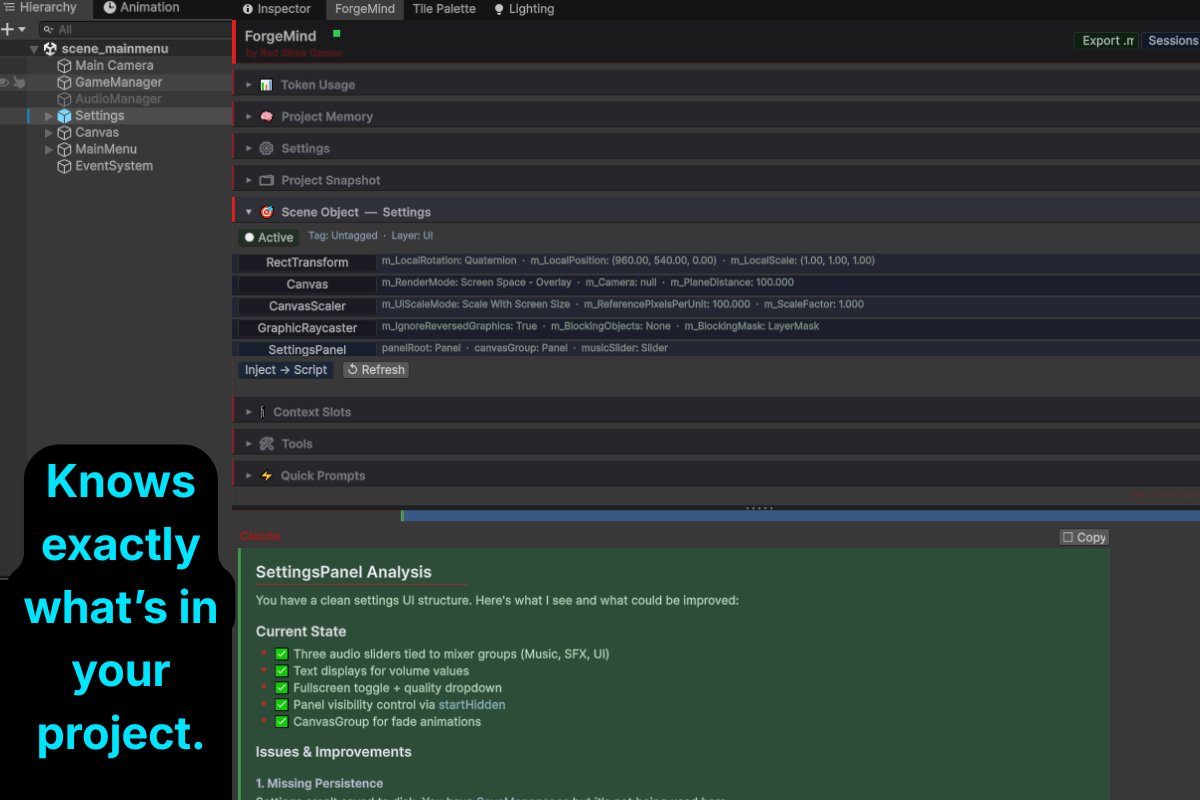Screen dimensions: 1200x800
Task: Click the Project Memory brain icon
Action: (x=266, y=117)
